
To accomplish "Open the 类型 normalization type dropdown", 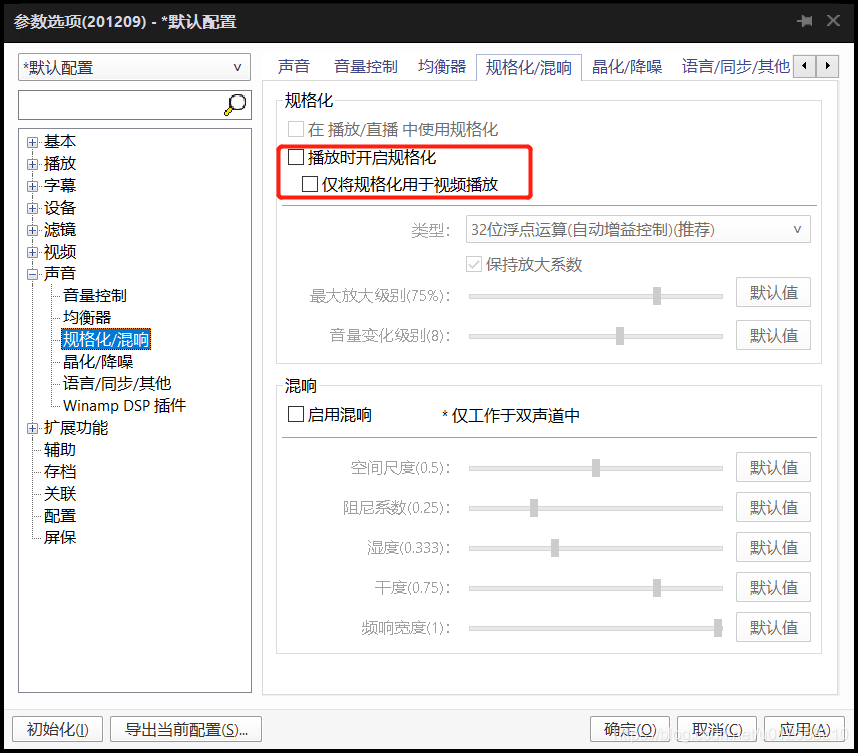I will [x=797, y=229].
